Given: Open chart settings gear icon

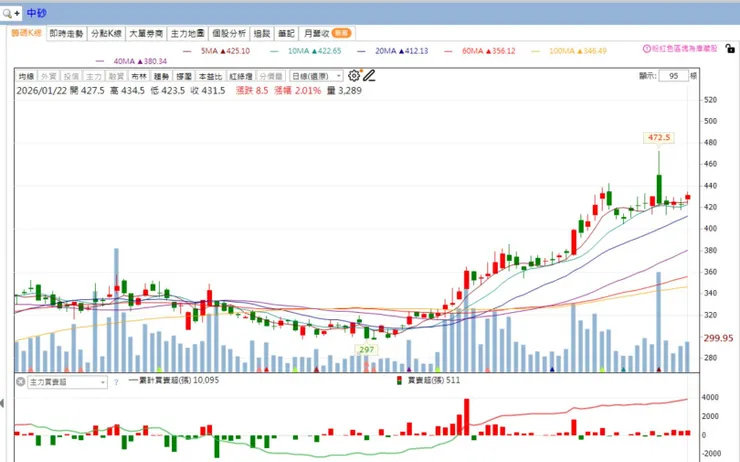Looking at the screenshot, I should pos(354,76).
